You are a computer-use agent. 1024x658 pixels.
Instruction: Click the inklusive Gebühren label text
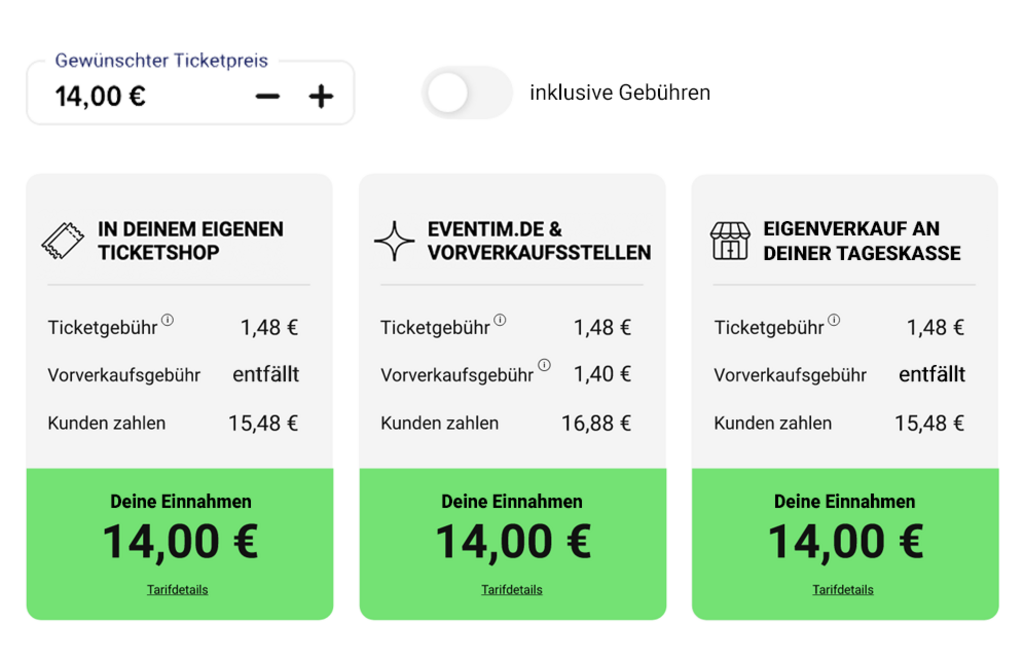(619, 92)
